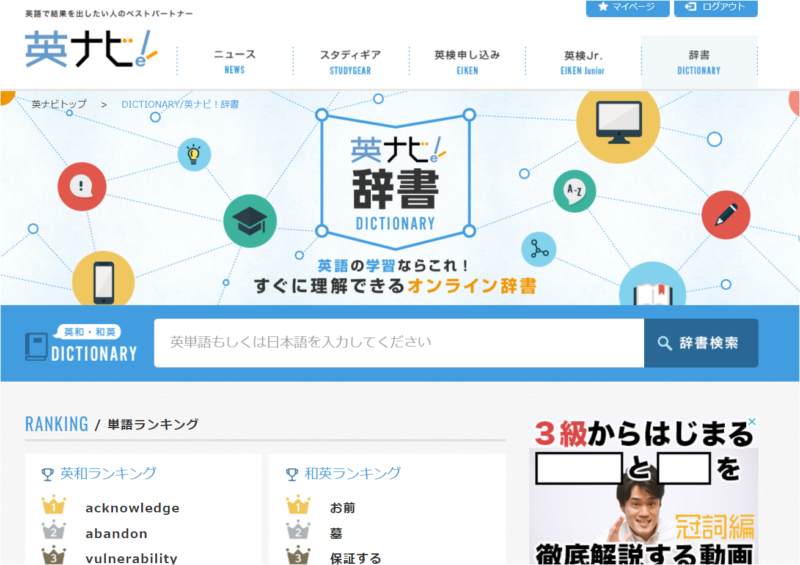The height and width of the screenshot is (565, 800).
Task: Open the ranked word 保証する
Action: click(x=355, y=558)
